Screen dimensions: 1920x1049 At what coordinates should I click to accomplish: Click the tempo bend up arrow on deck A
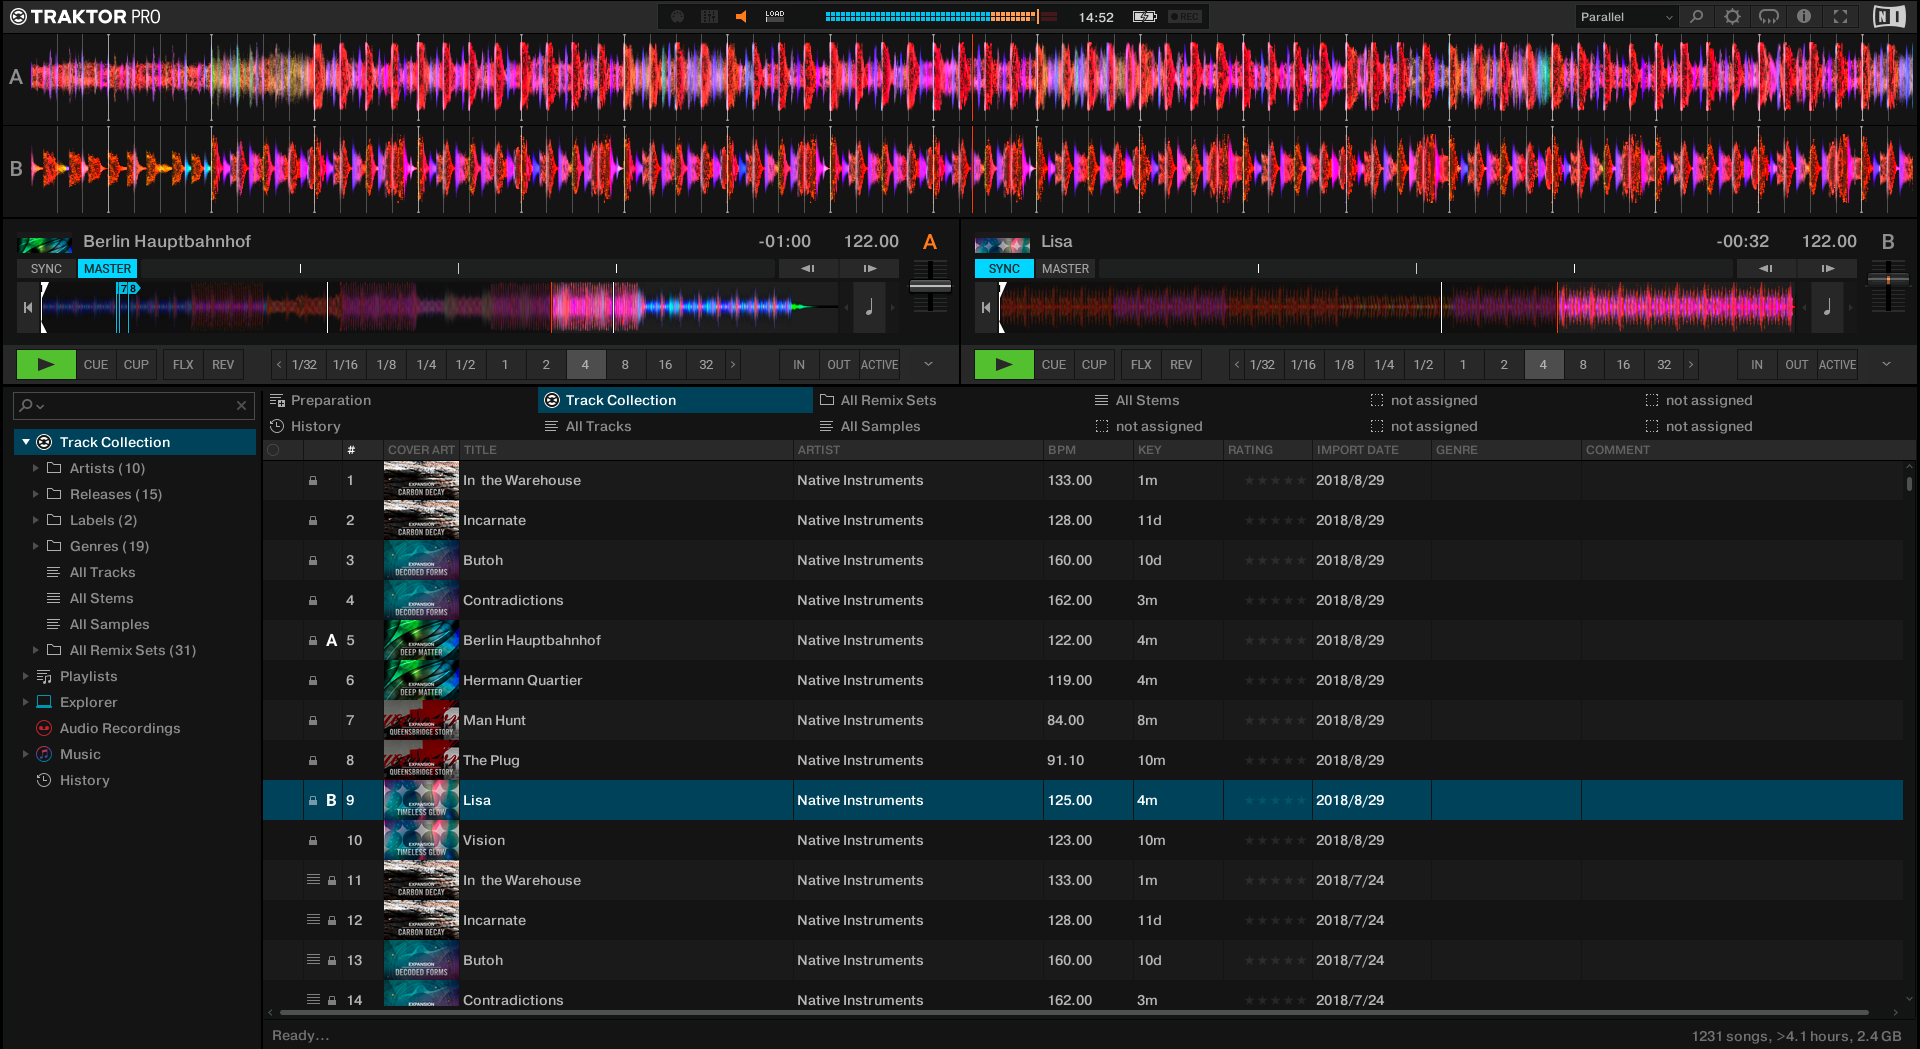click(870, 269)
